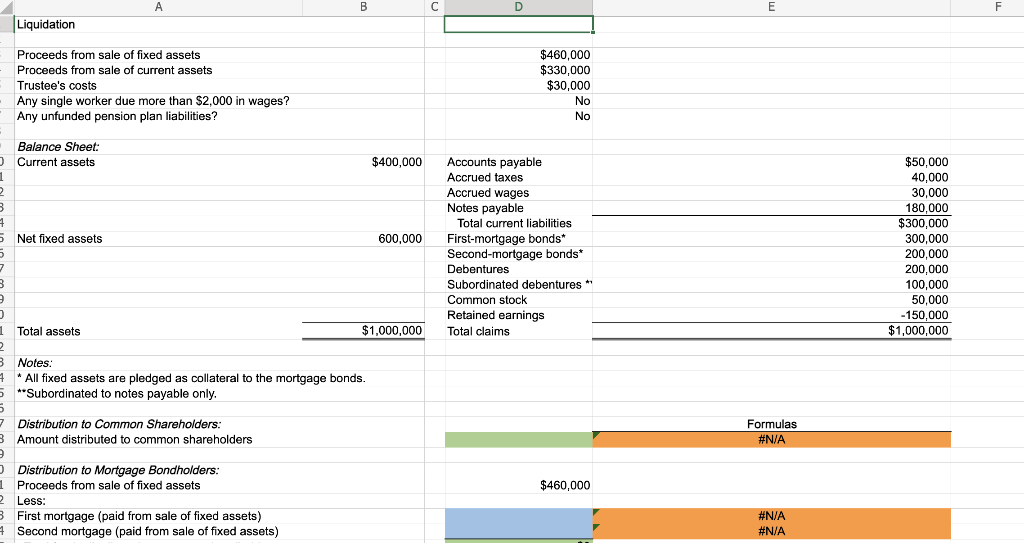Click the 'Accrued taxes' label
This screenshot has height=543, width=1024.
click(485, 177)
